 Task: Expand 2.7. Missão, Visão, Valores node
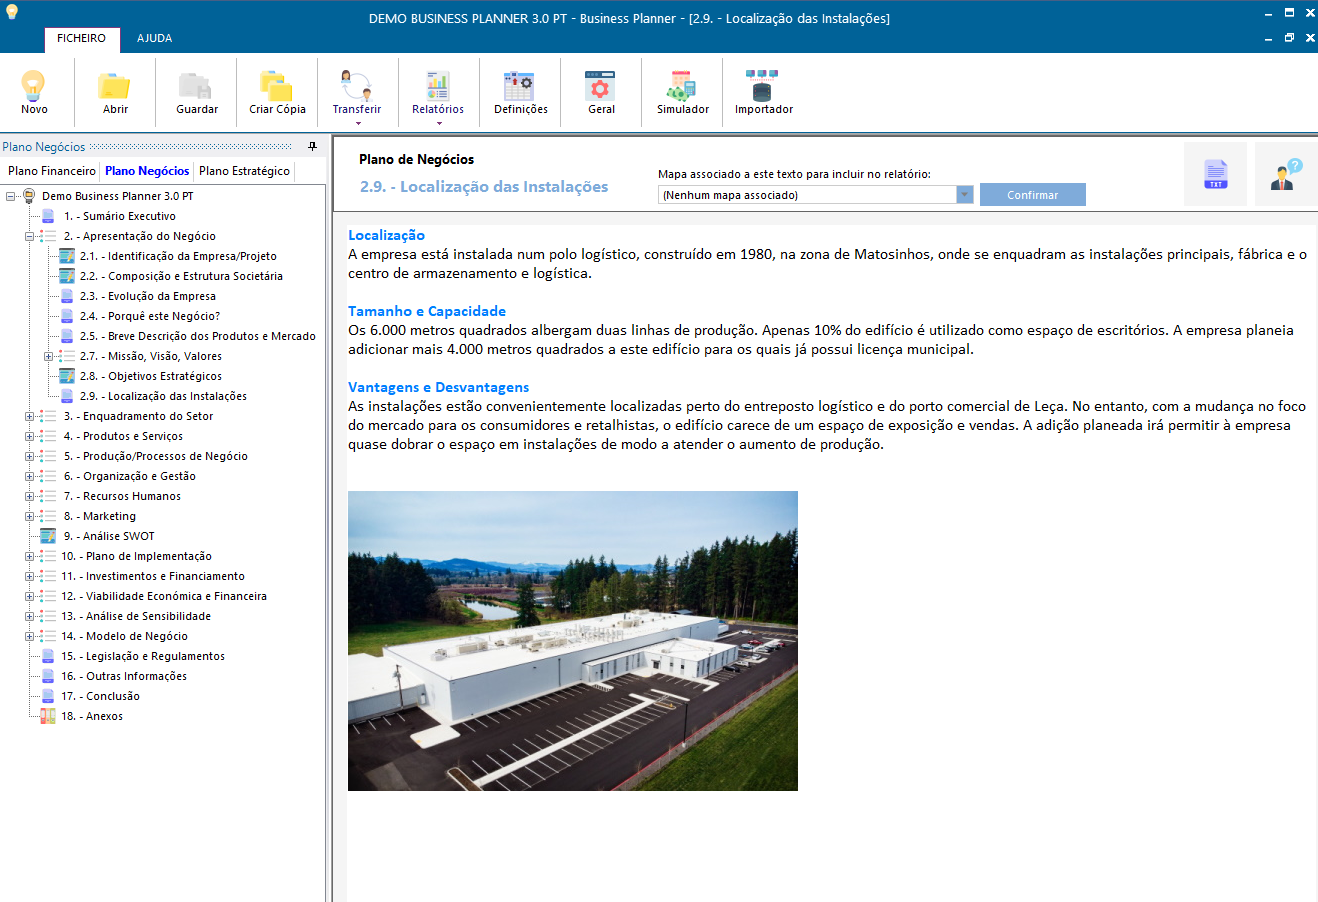click(x=48, y=356)
